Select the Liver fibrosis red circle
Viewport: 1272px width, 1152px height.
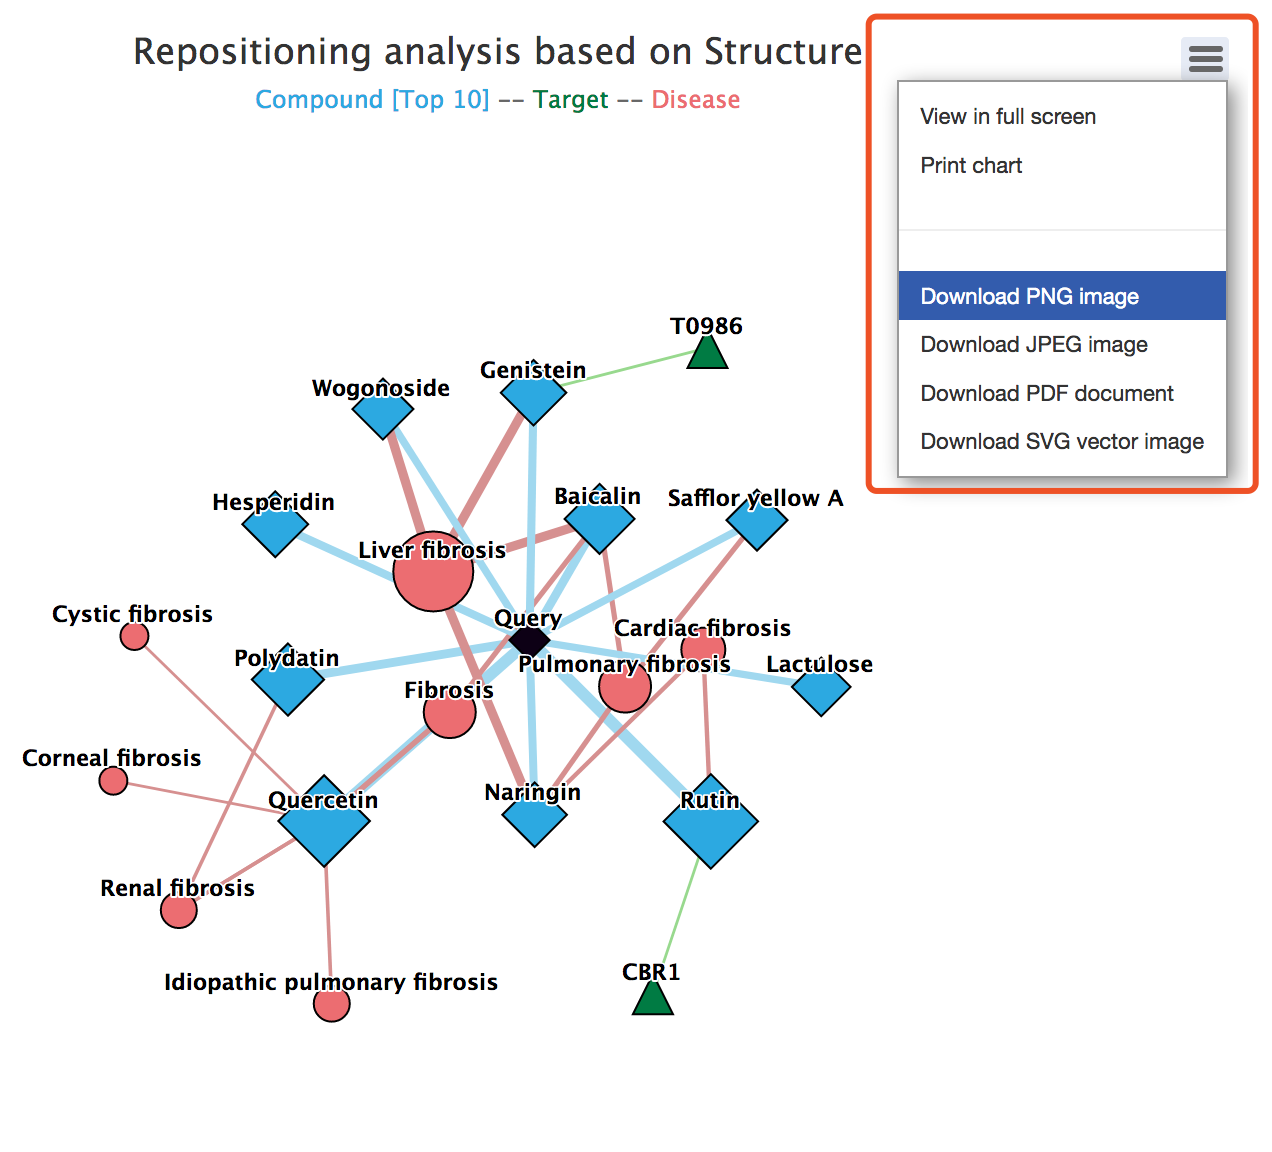pyautogui.click(x=433, y=571)
